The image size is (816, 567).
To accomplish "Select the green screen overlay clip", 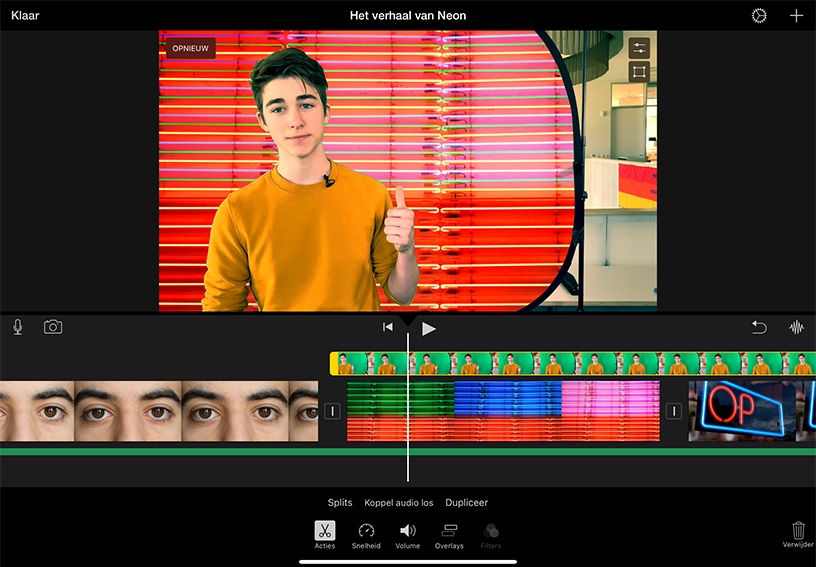I will 572,364.
